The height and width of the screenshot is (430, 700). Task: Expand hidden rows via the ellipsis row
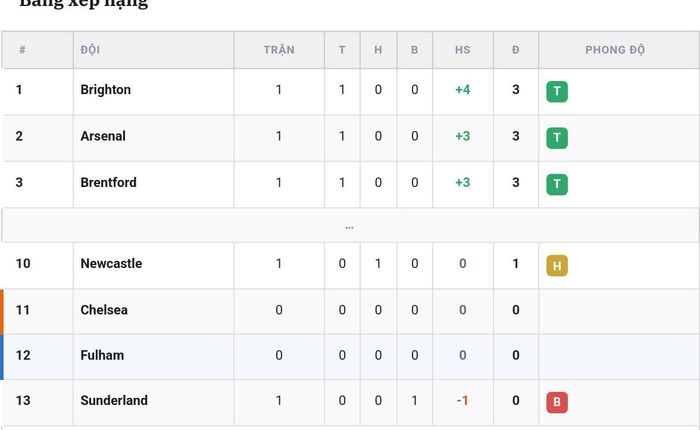pyautogui.click(x=350, y=226)
